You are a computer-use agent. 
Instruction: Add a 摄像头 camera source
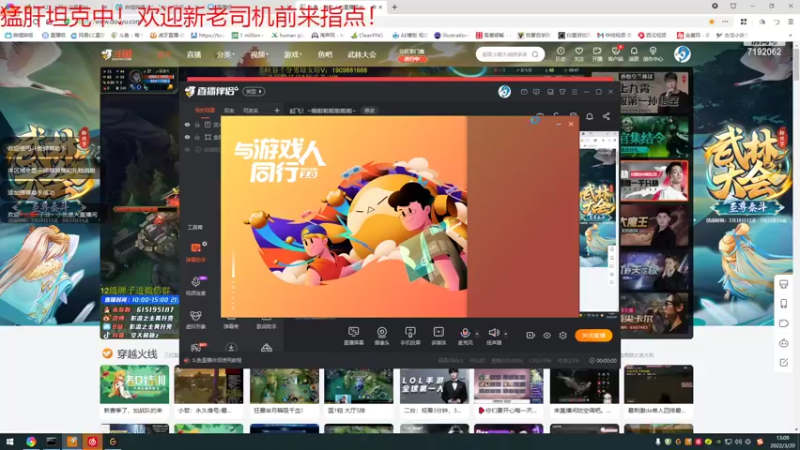[382, 336]
